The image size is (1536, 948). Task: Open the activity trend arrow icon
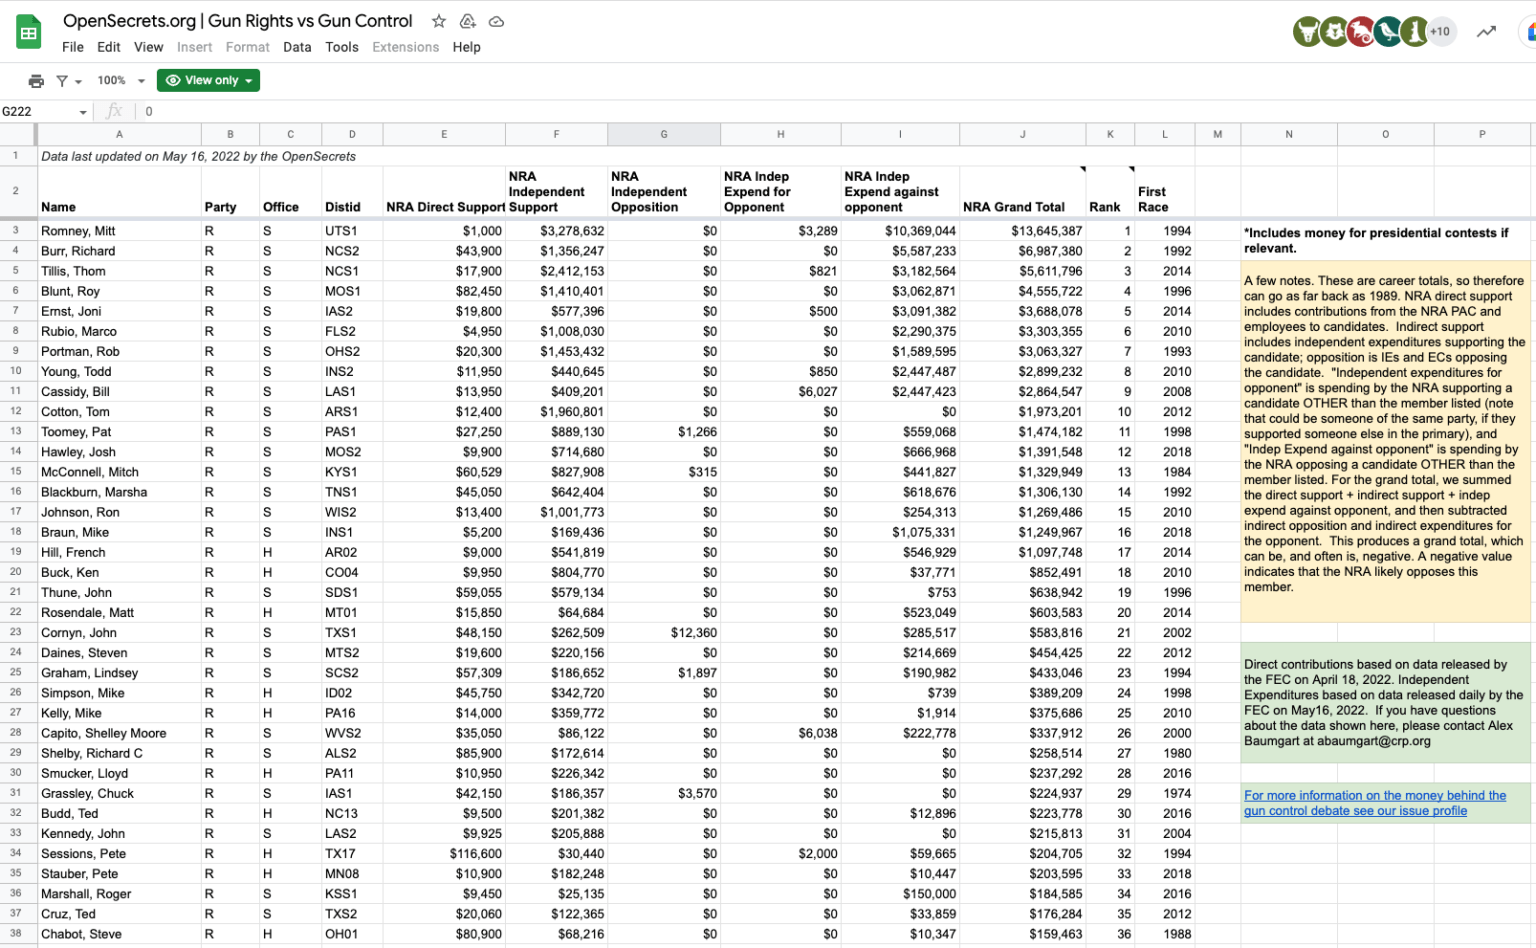(1487, 32)
